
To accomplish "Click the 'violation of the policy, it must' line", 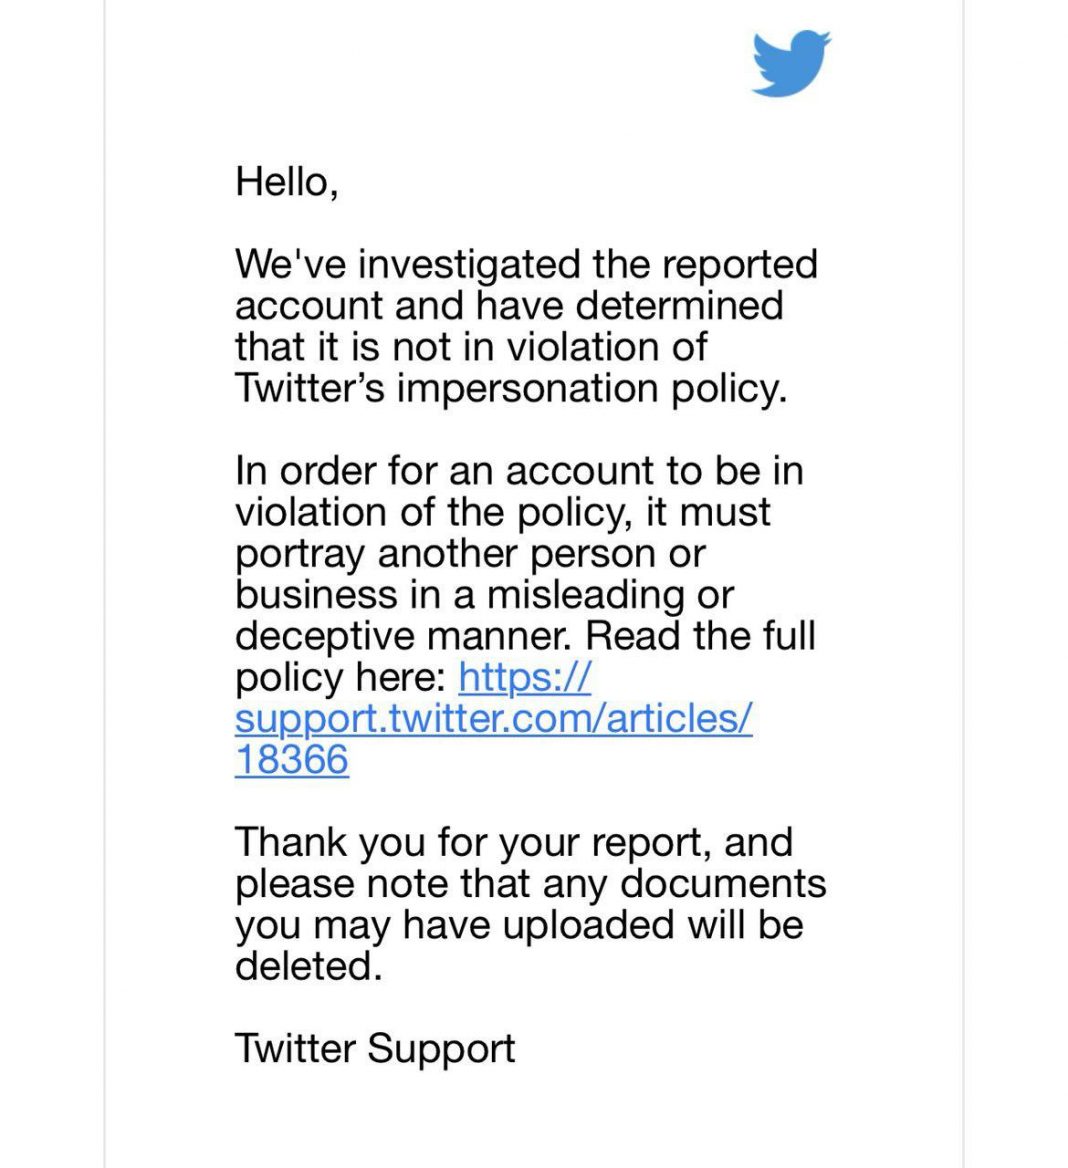I will 502,512.
